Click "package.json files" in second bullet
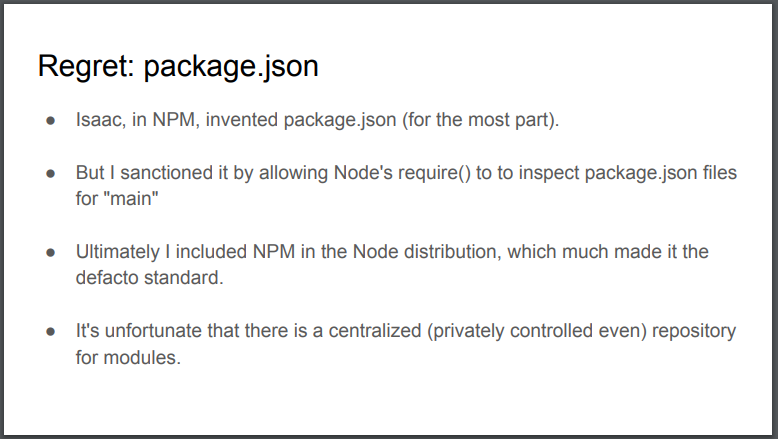Image resolution: width=778 pixels, height=439 pixels. point(661,173)
